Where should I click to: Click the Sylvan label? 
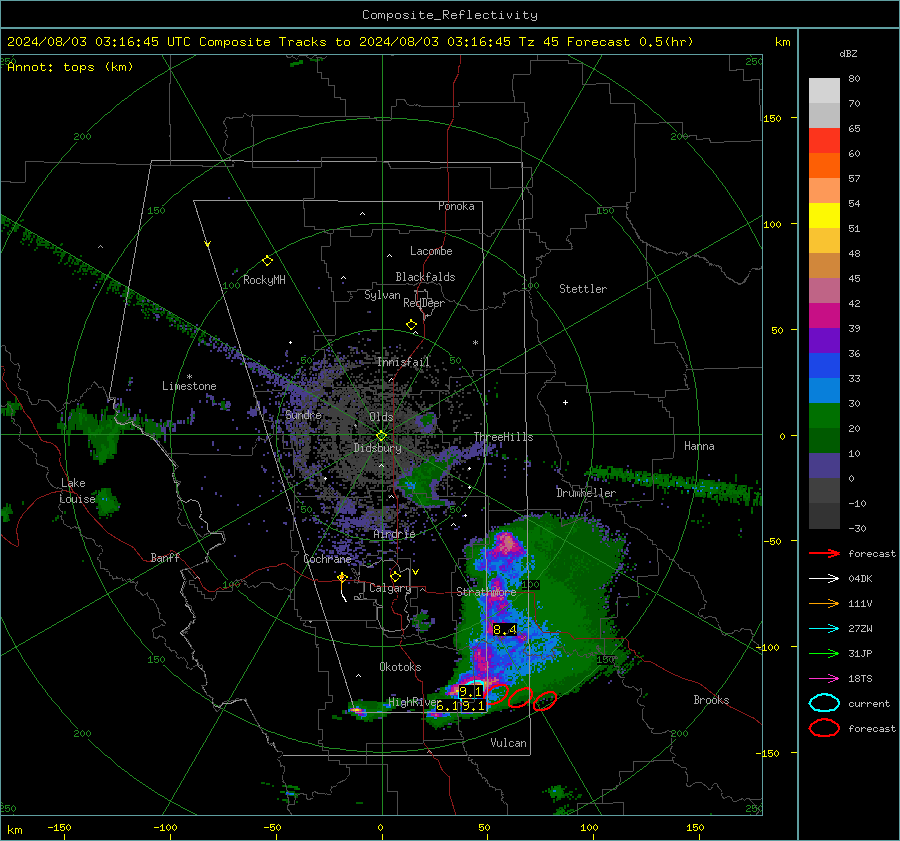pos(382,295)
